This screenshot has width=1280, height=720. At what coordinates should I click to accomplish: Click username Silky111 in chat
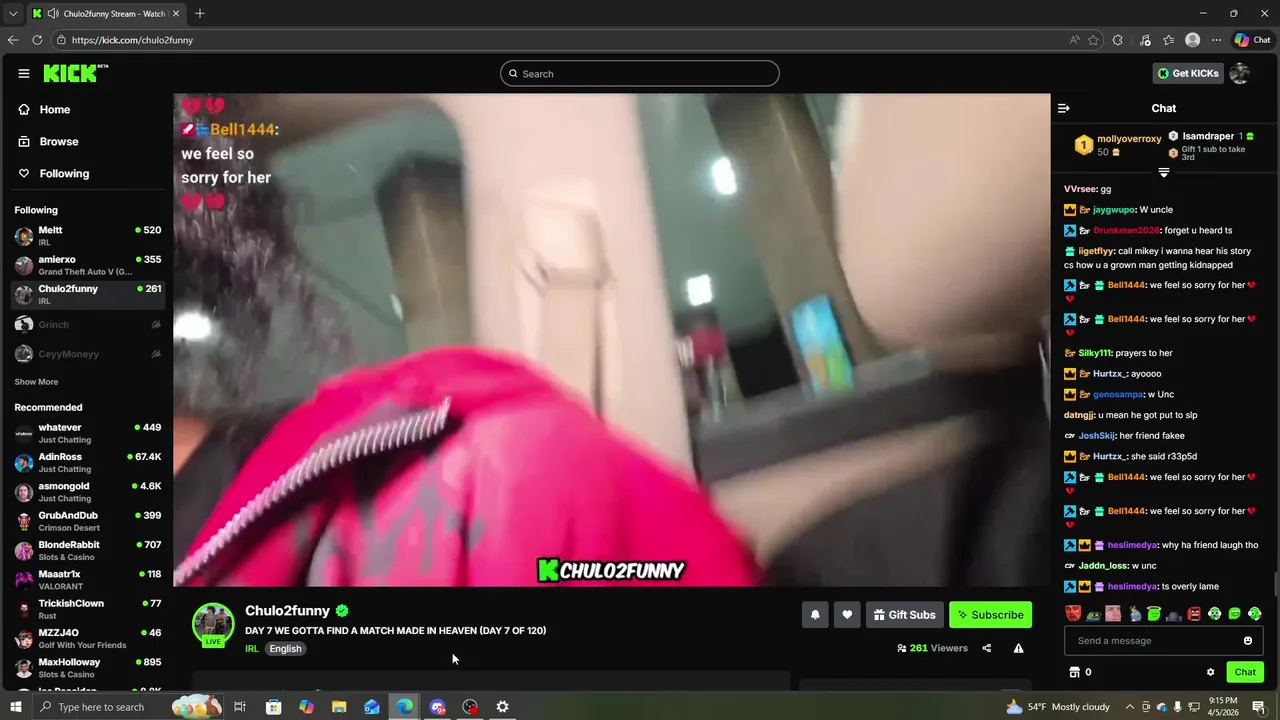1094,353
